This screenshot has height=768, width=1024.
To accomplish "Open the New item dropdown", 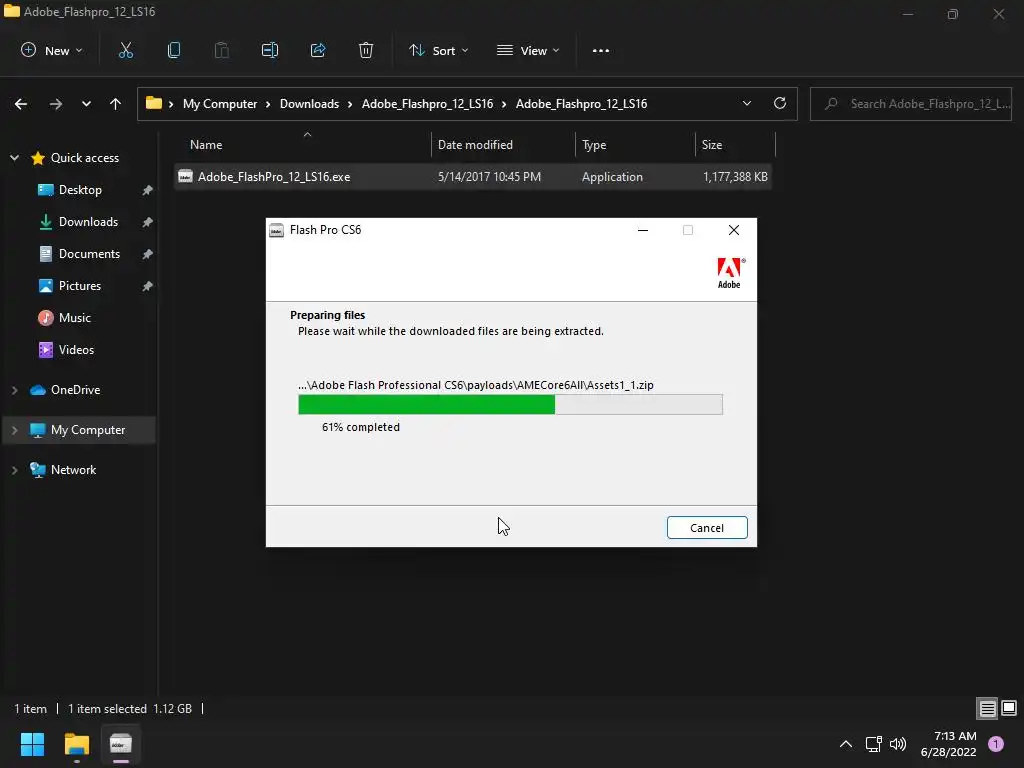I will coord(52,50).
